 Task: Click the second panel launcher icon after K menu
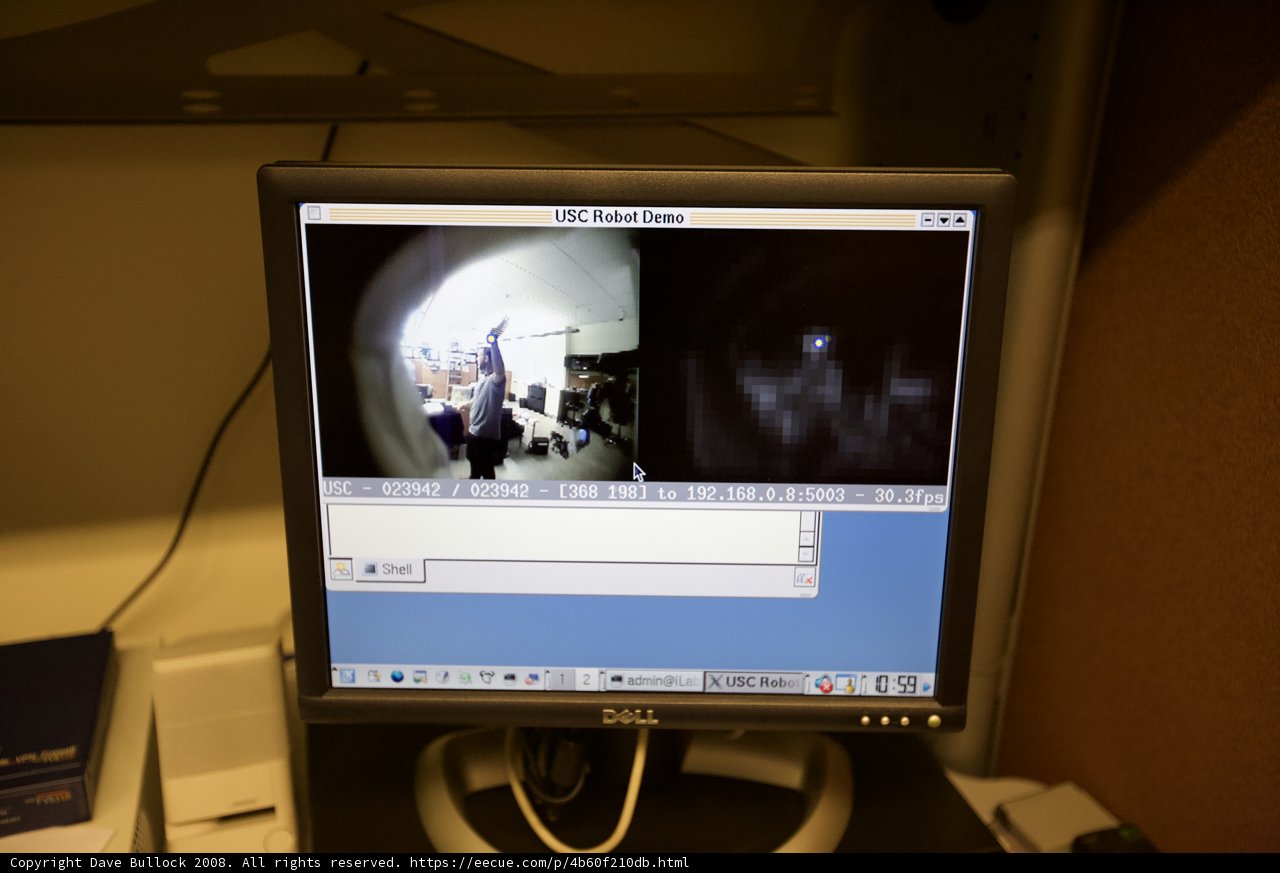(x=374, y=677)
